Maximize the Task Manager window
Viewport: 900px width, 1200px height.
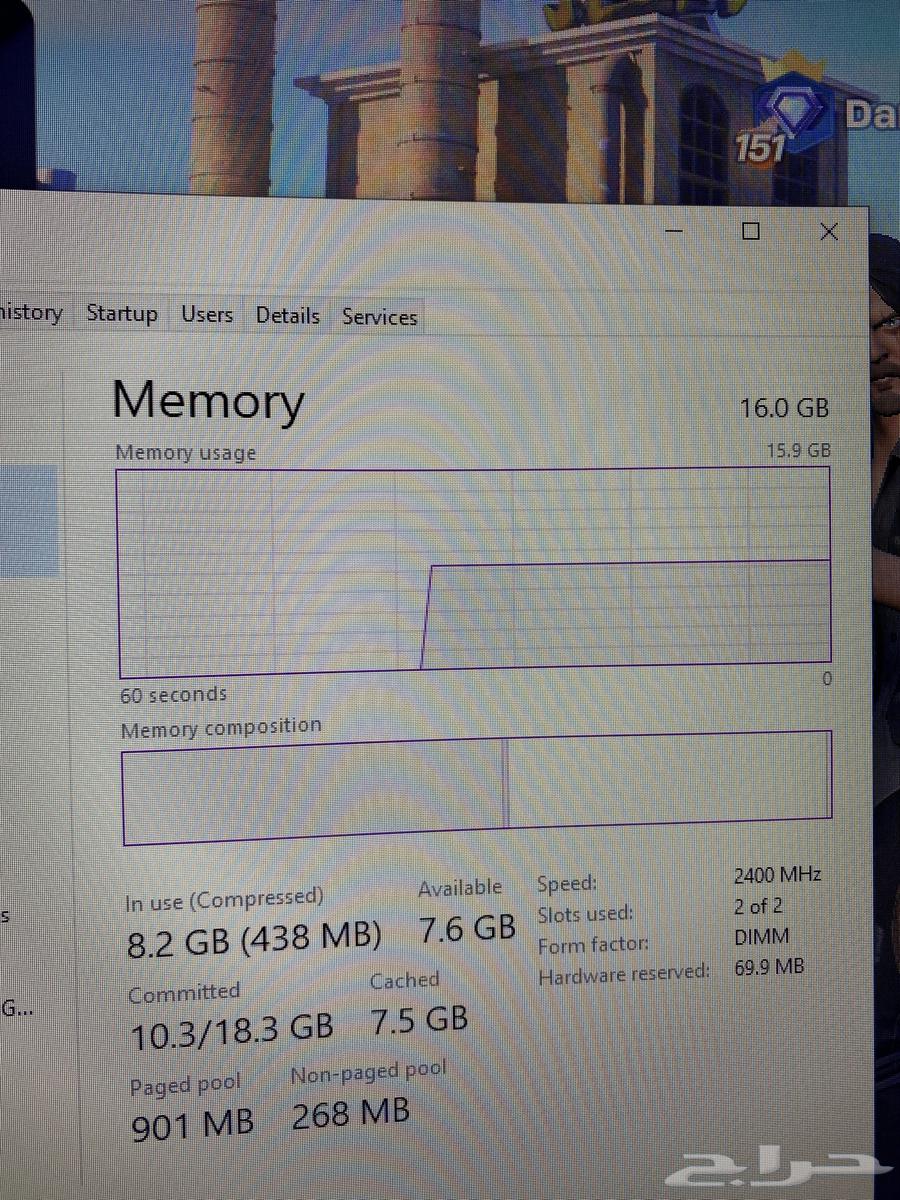pos(751,232)
